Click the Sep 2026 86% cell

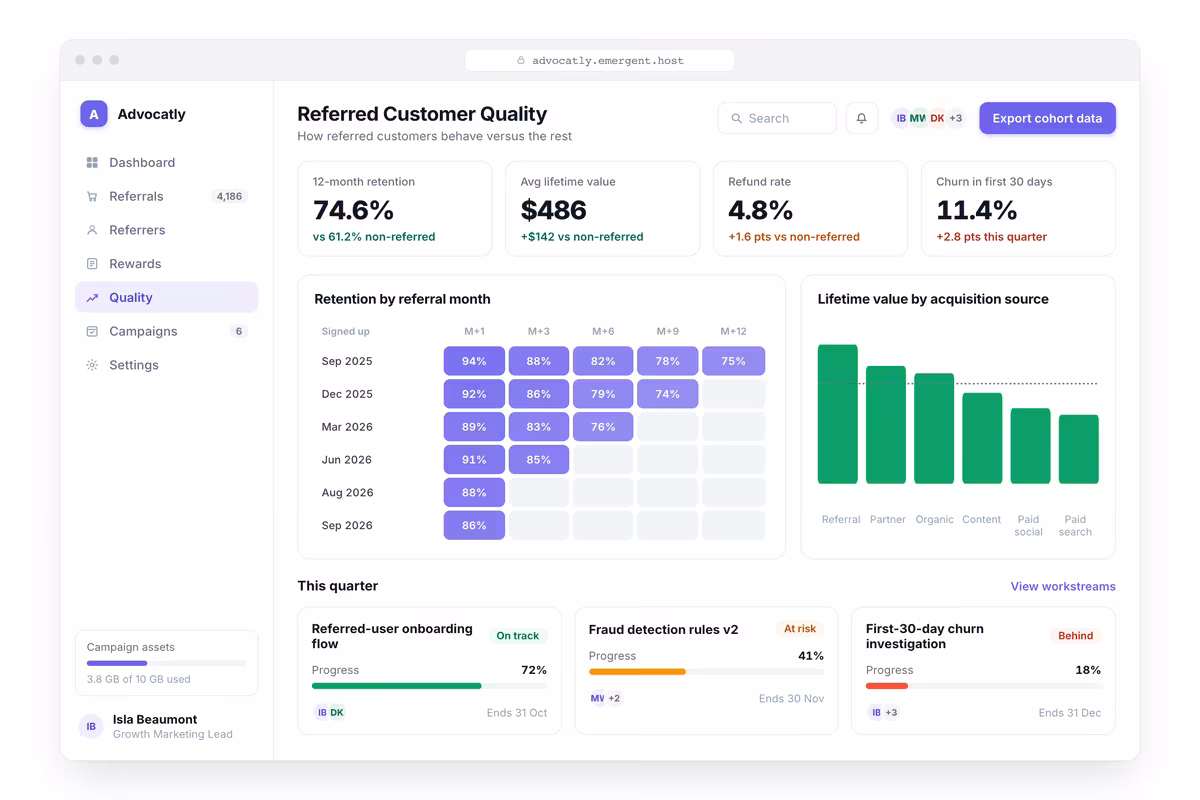pyautogui.click(x=474, y=525)
